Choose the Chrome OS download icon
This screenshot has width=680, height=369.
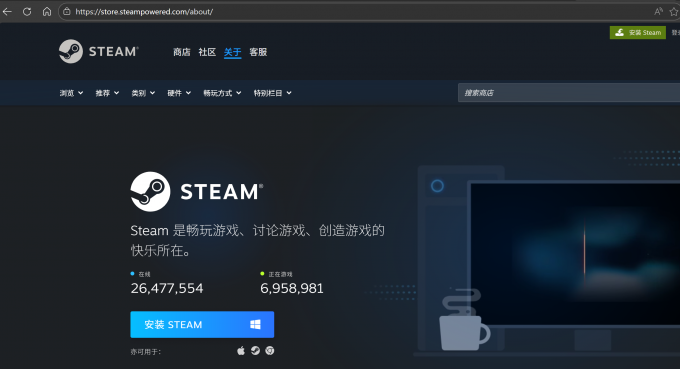270,350
